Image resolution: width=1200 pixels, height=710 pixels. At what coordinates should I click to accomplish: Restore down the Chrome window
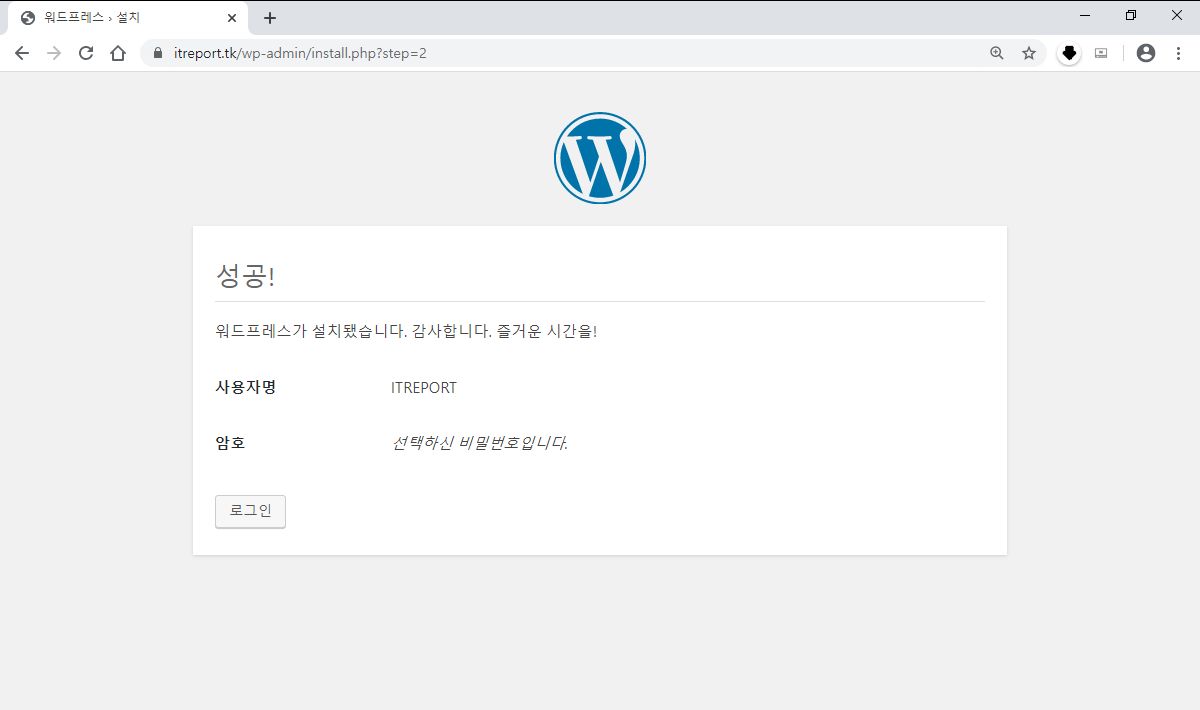click(x=1131, y=15)
